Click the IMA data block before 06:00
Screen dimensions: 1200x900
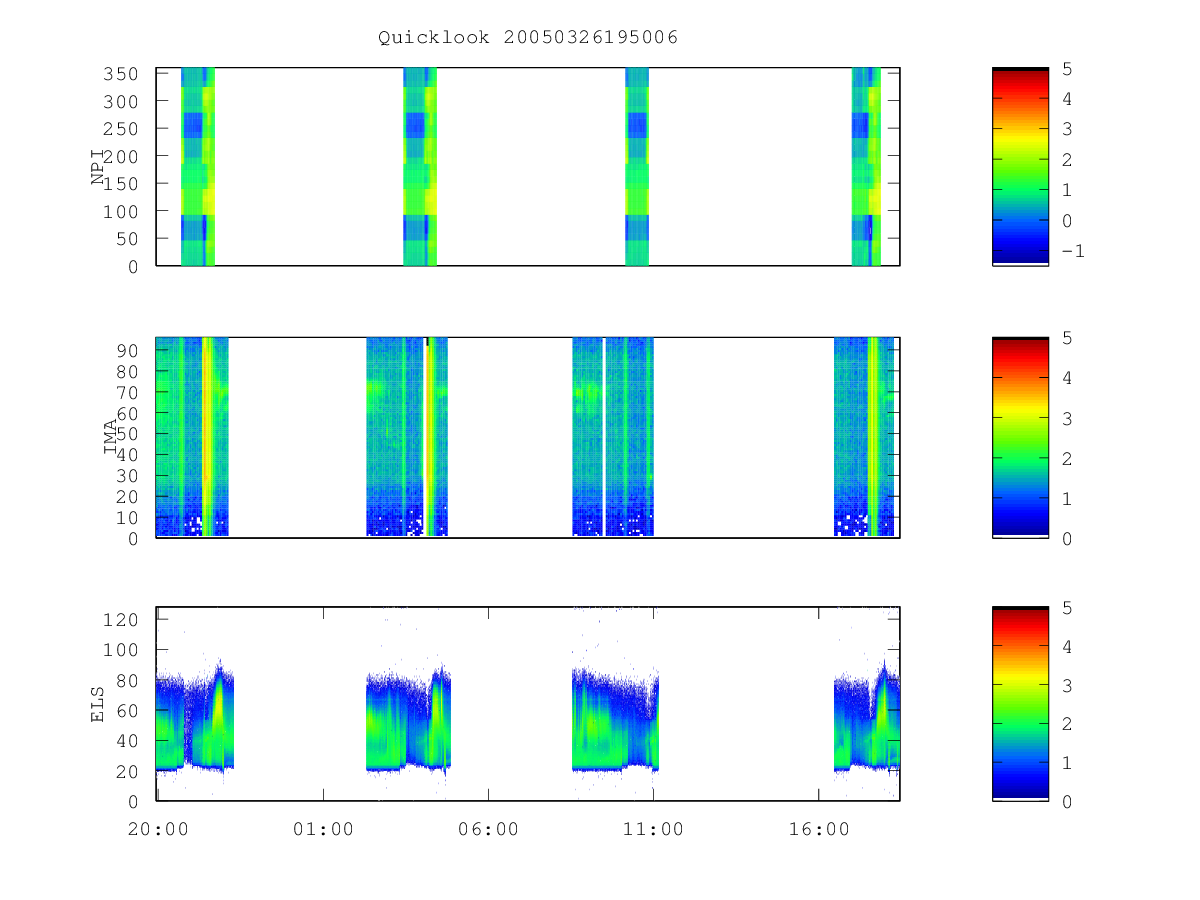coord(407,437)
